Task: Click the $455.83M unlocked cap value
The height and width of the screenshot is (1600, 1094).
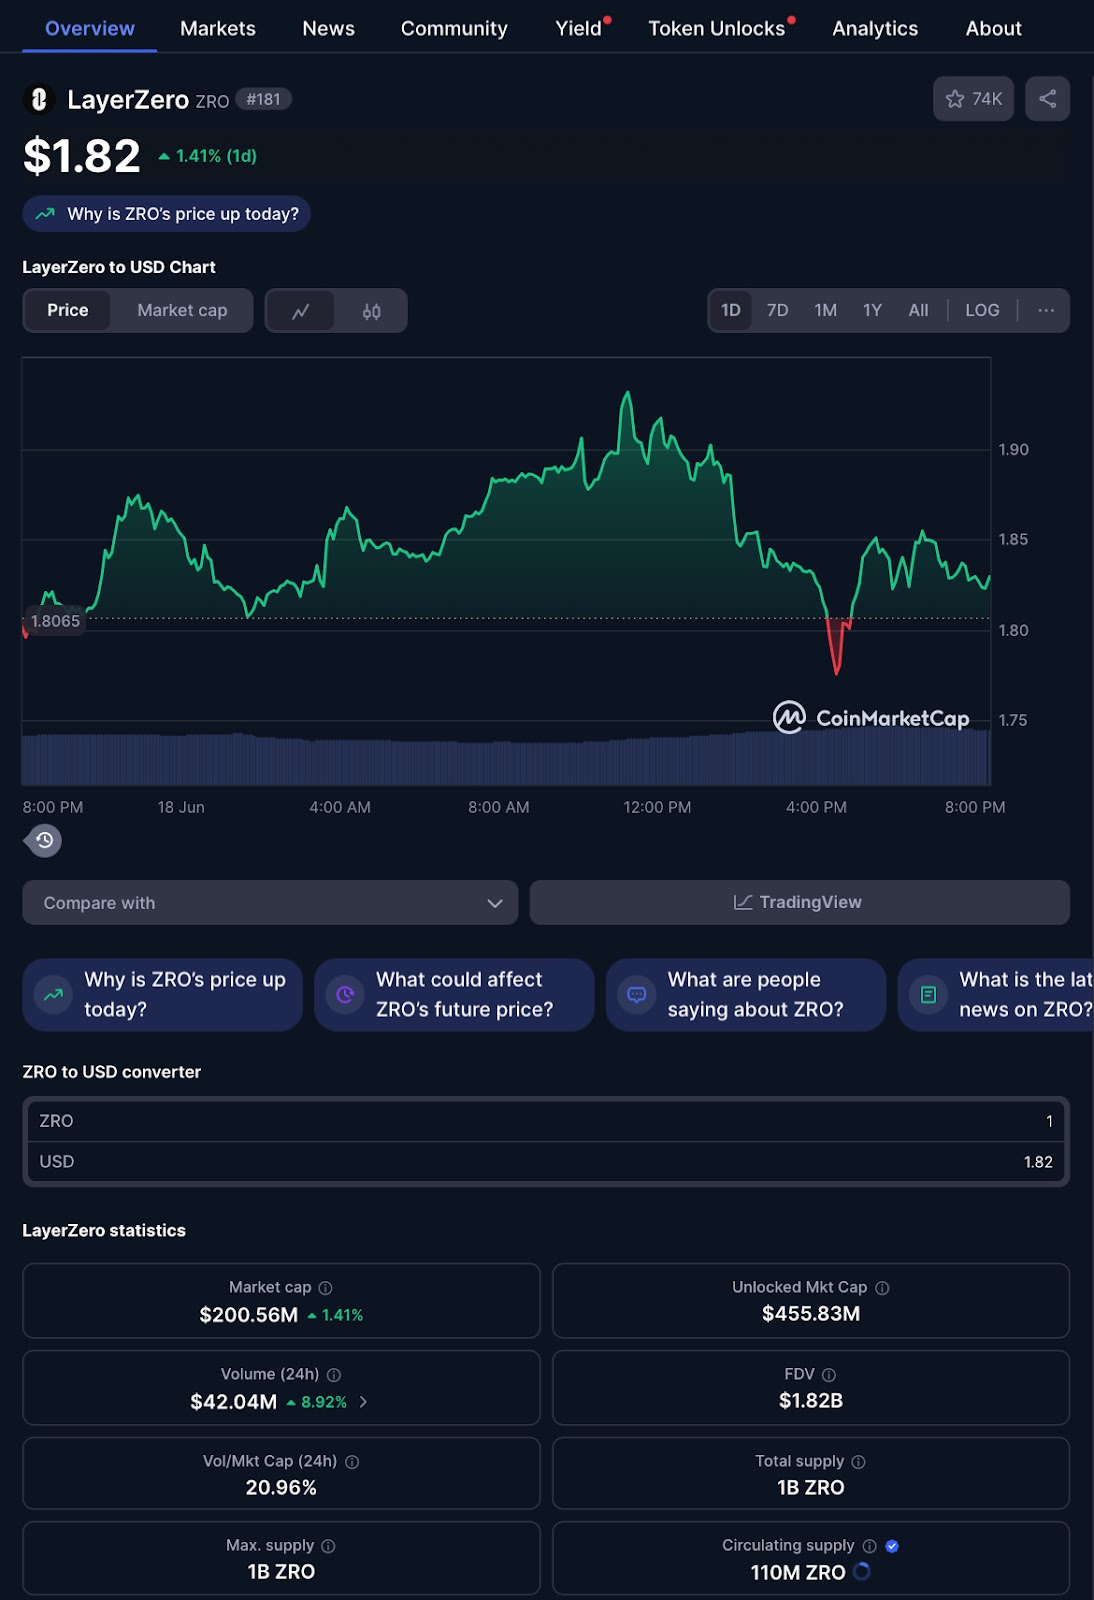Action: point(811,1314)
